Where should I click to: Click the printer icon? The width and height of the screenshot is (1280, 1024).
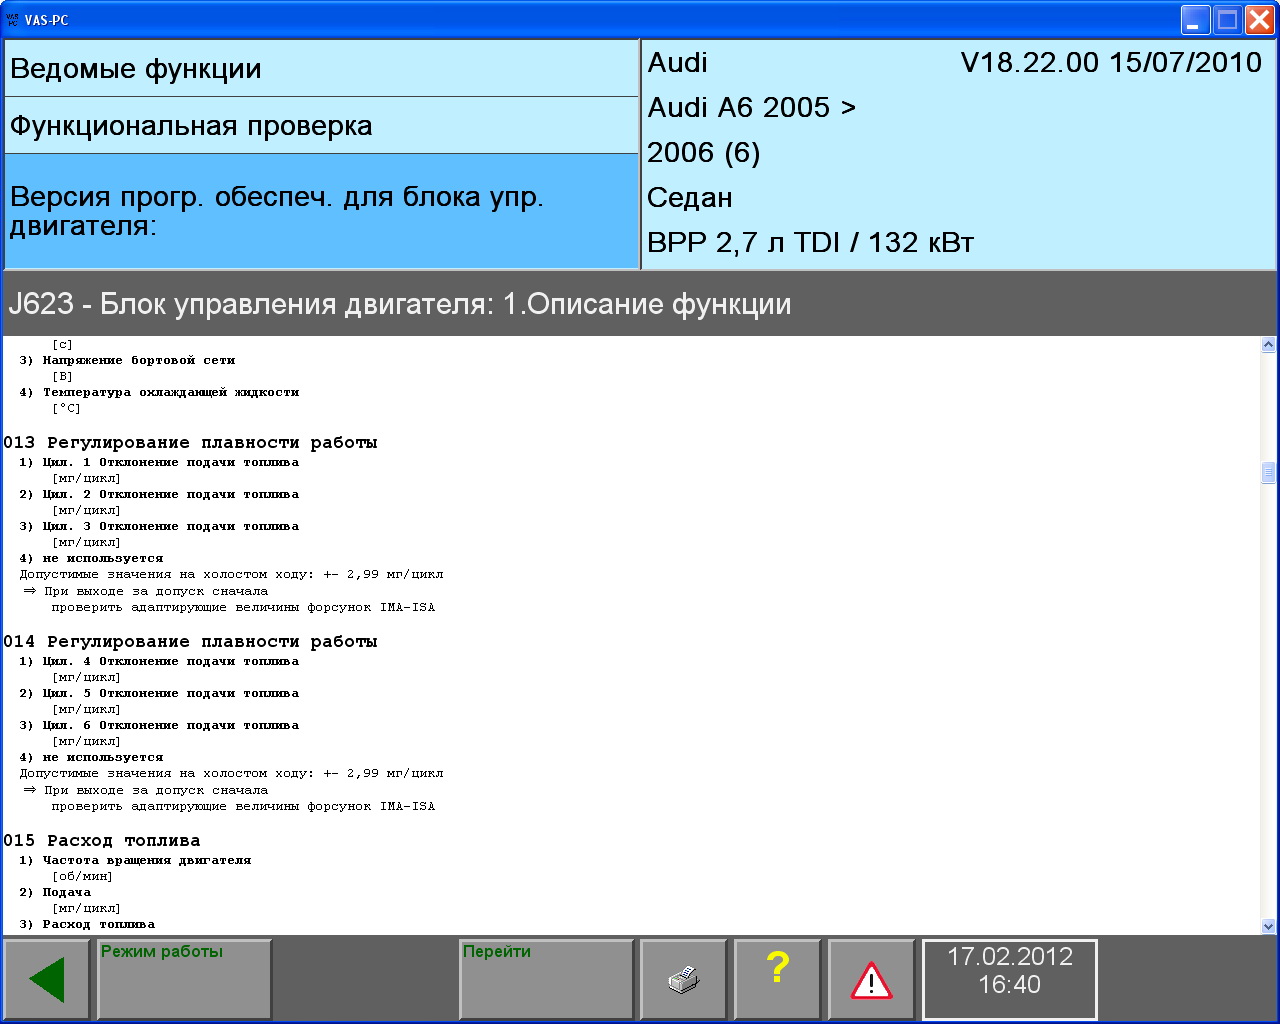coord(683,980)
